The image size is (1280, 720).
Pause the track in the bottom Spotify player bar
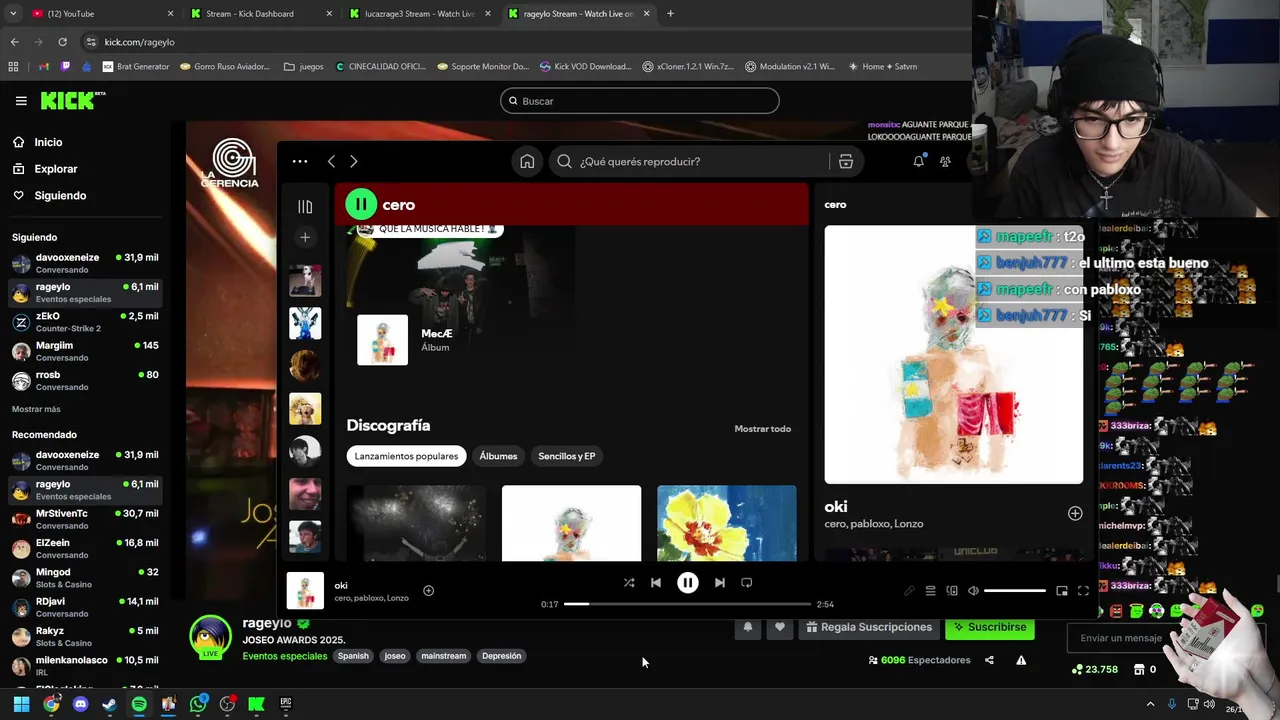click(x=688, y=583)
